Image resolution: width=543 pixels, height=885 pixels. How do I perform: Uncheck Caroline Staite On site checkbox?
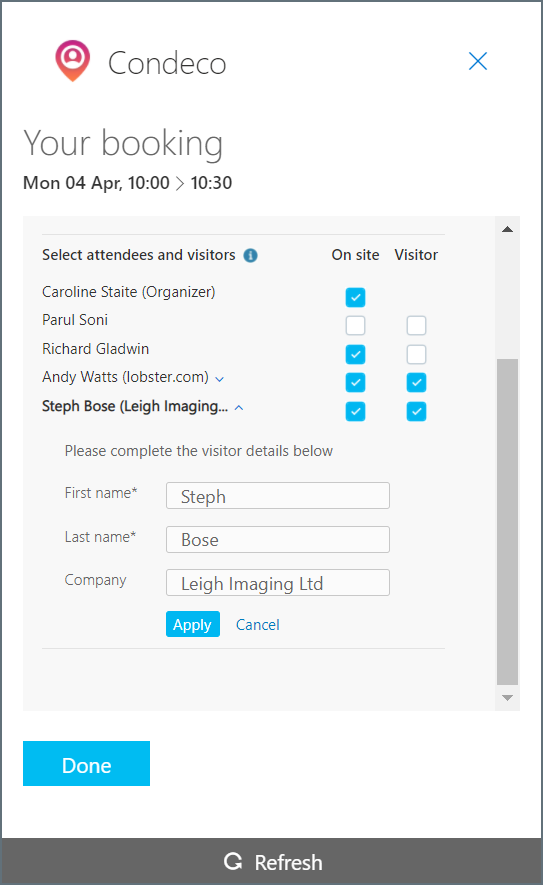click(356, 297)
